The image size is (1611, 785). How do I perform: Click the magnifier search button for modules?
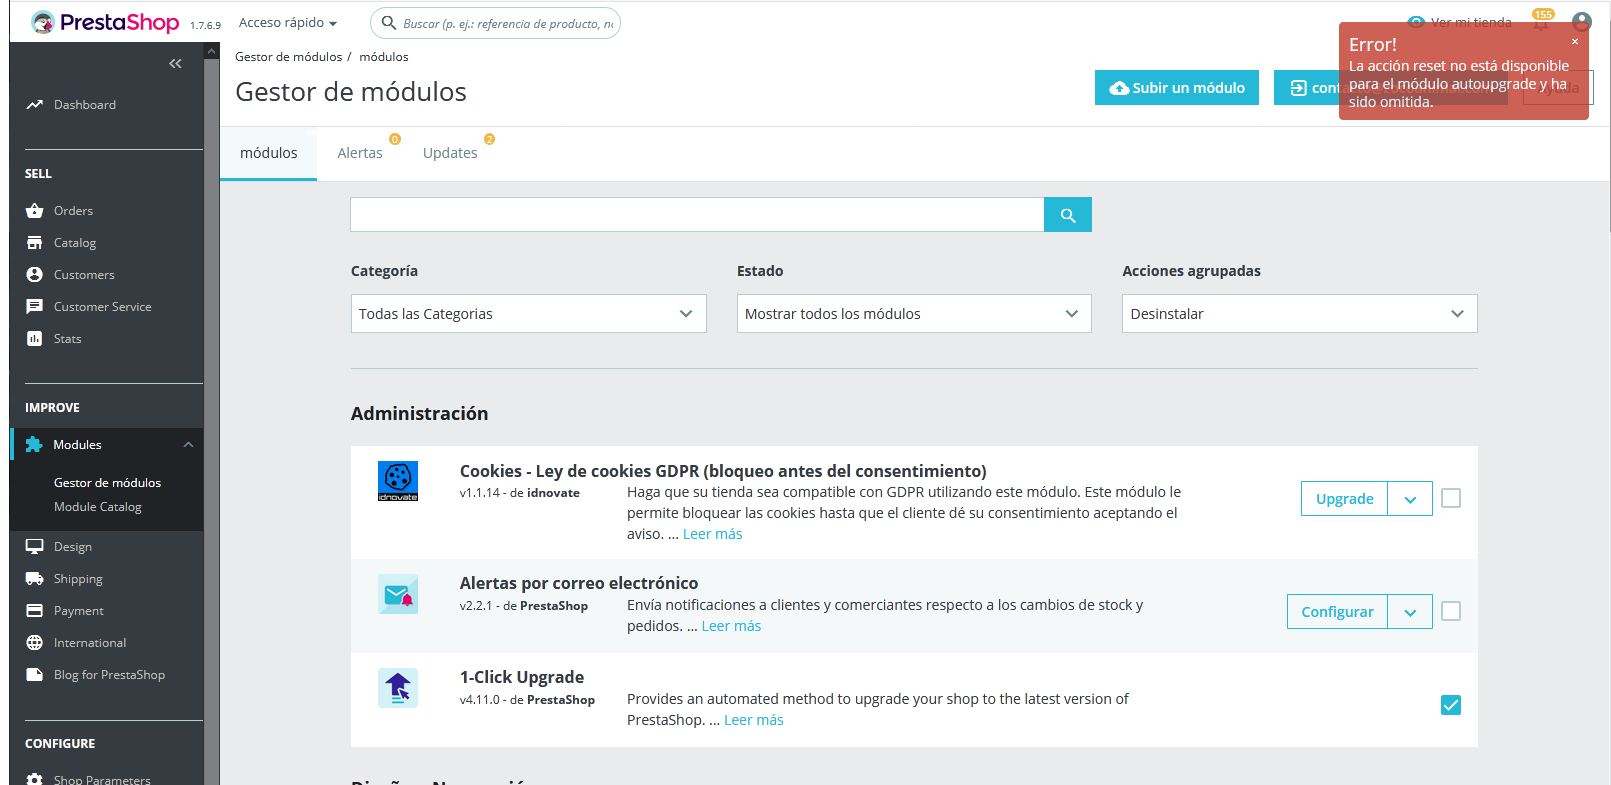(1068, 214)
